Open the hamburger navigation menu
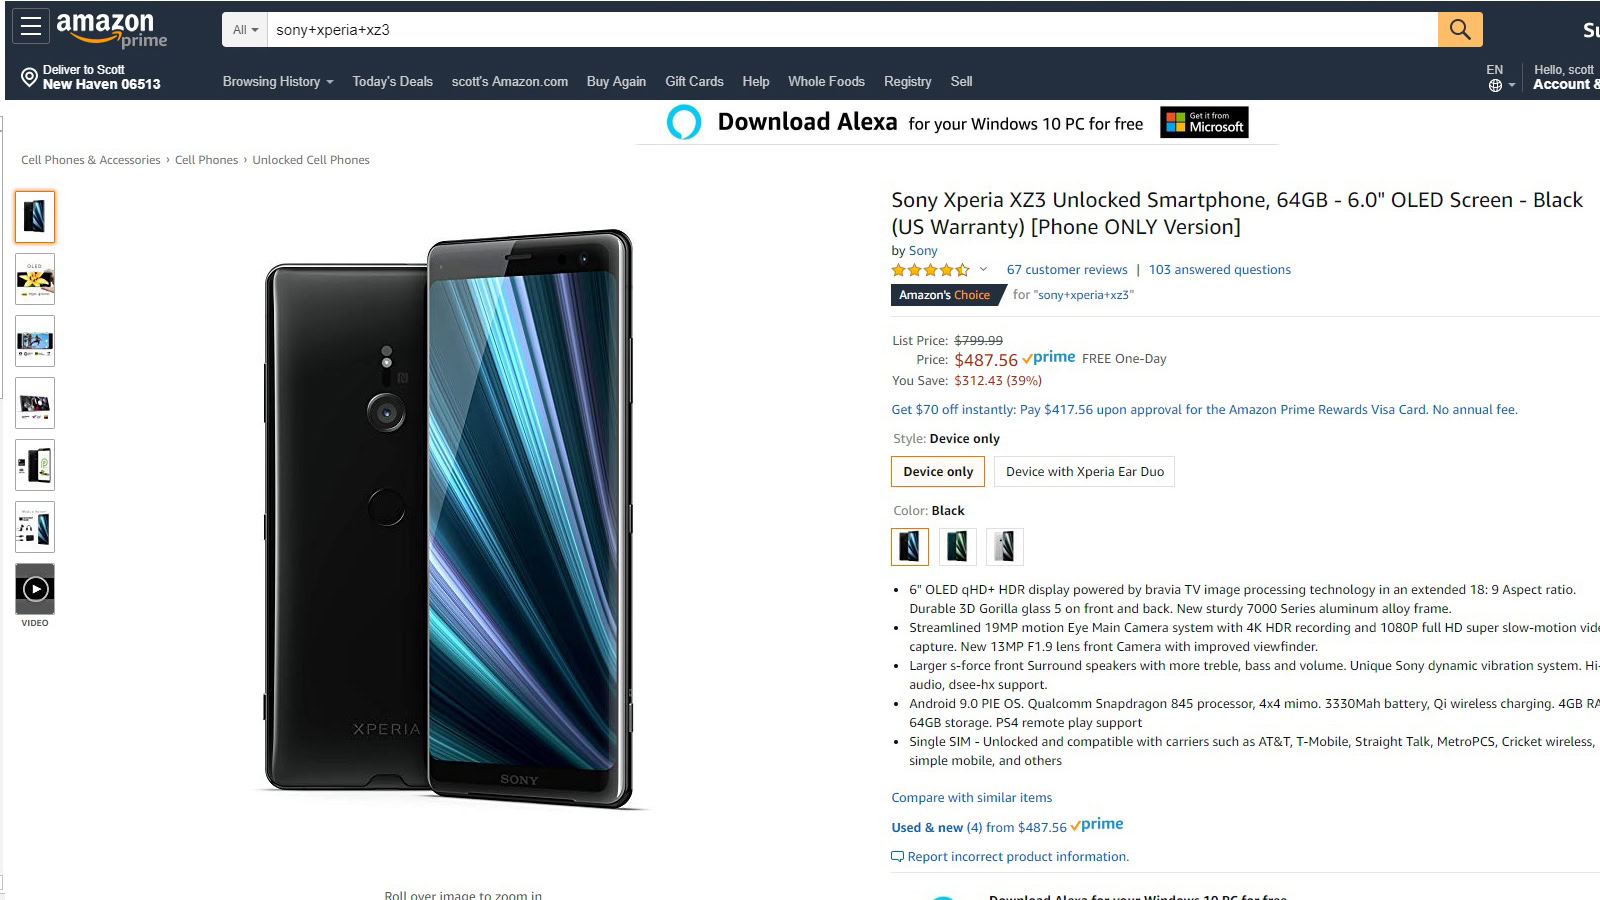Image resolution: width=1600 pixels, height=900 pixels. (31, 26)
